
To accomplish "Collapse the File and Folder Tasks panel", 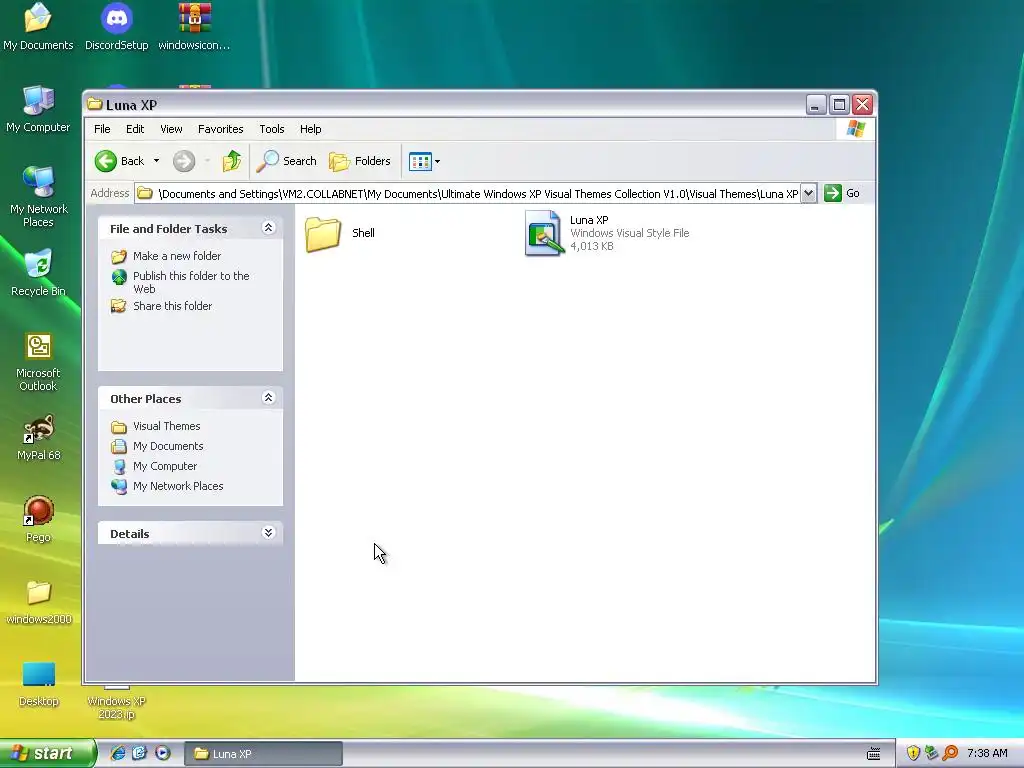I will [268, 227].
